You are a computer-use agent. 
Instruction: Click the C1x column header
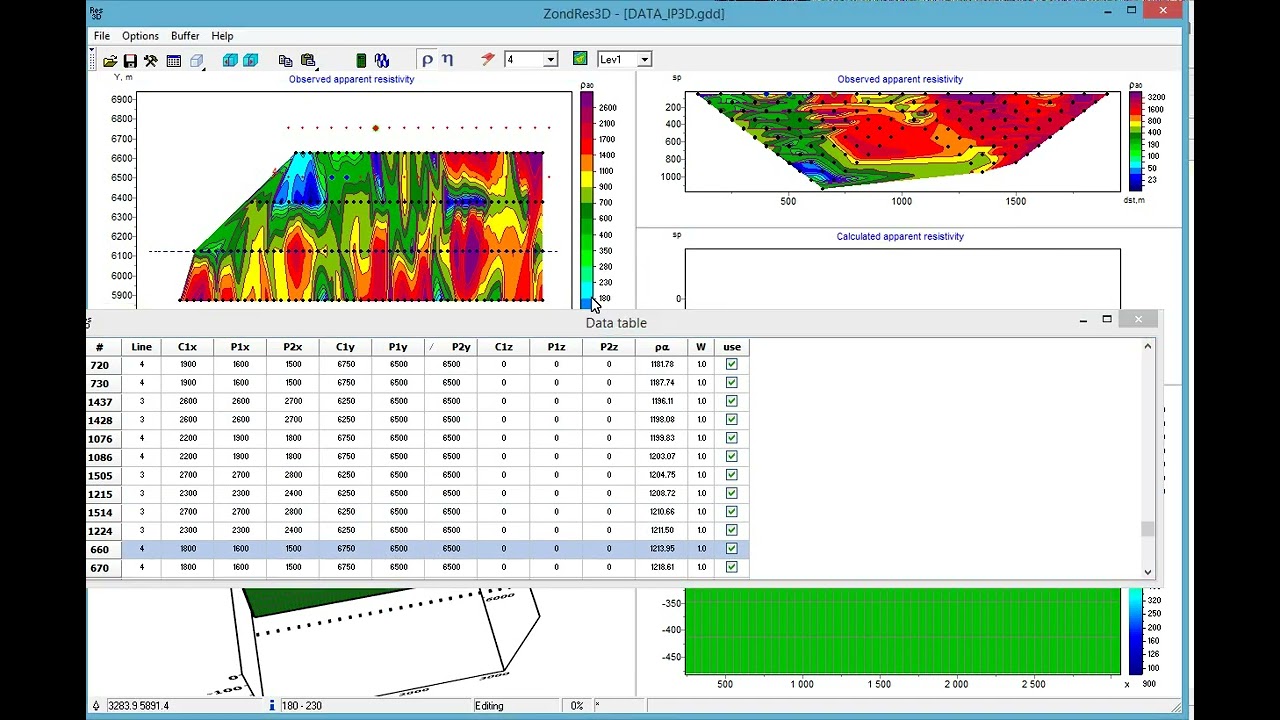click(x=187, y=347)
